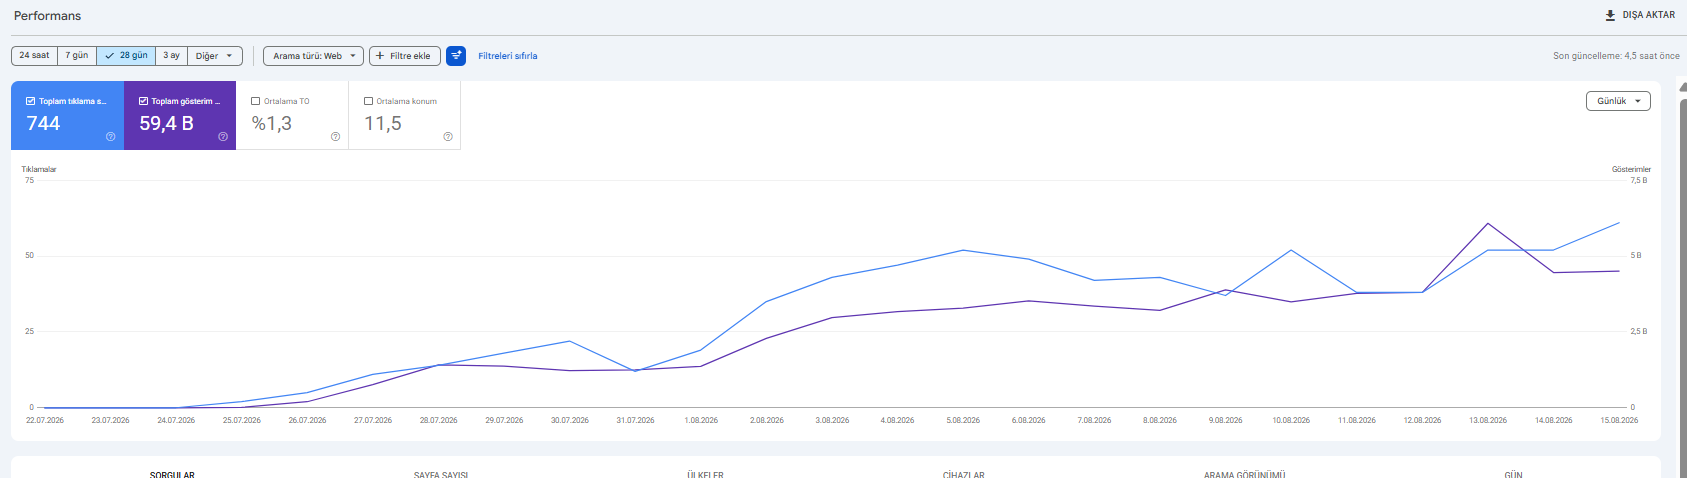Click checkmark icon on 28 gün chip
Image resolution: width=1687 pixels, height=478 pixels.
[x=110, y=55]
